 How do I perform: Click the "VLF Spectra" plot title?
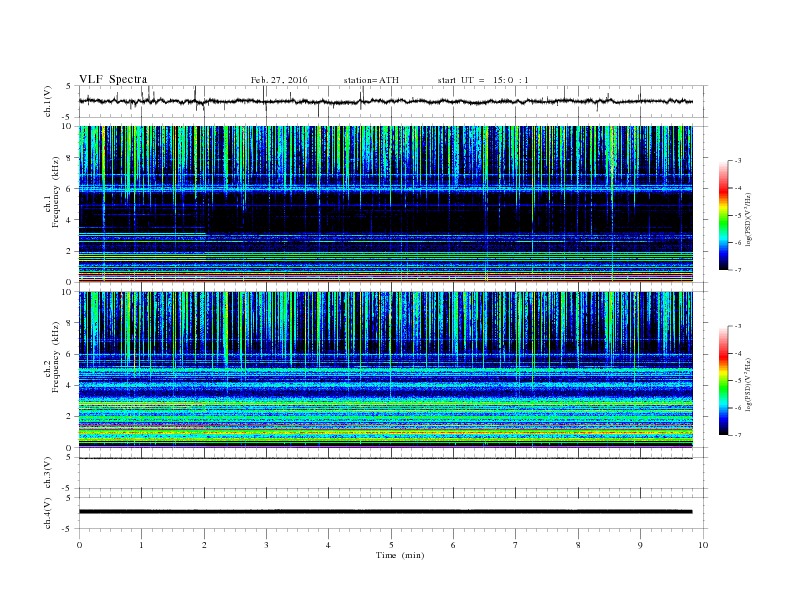pyautogui.click(x=113, y=79)
